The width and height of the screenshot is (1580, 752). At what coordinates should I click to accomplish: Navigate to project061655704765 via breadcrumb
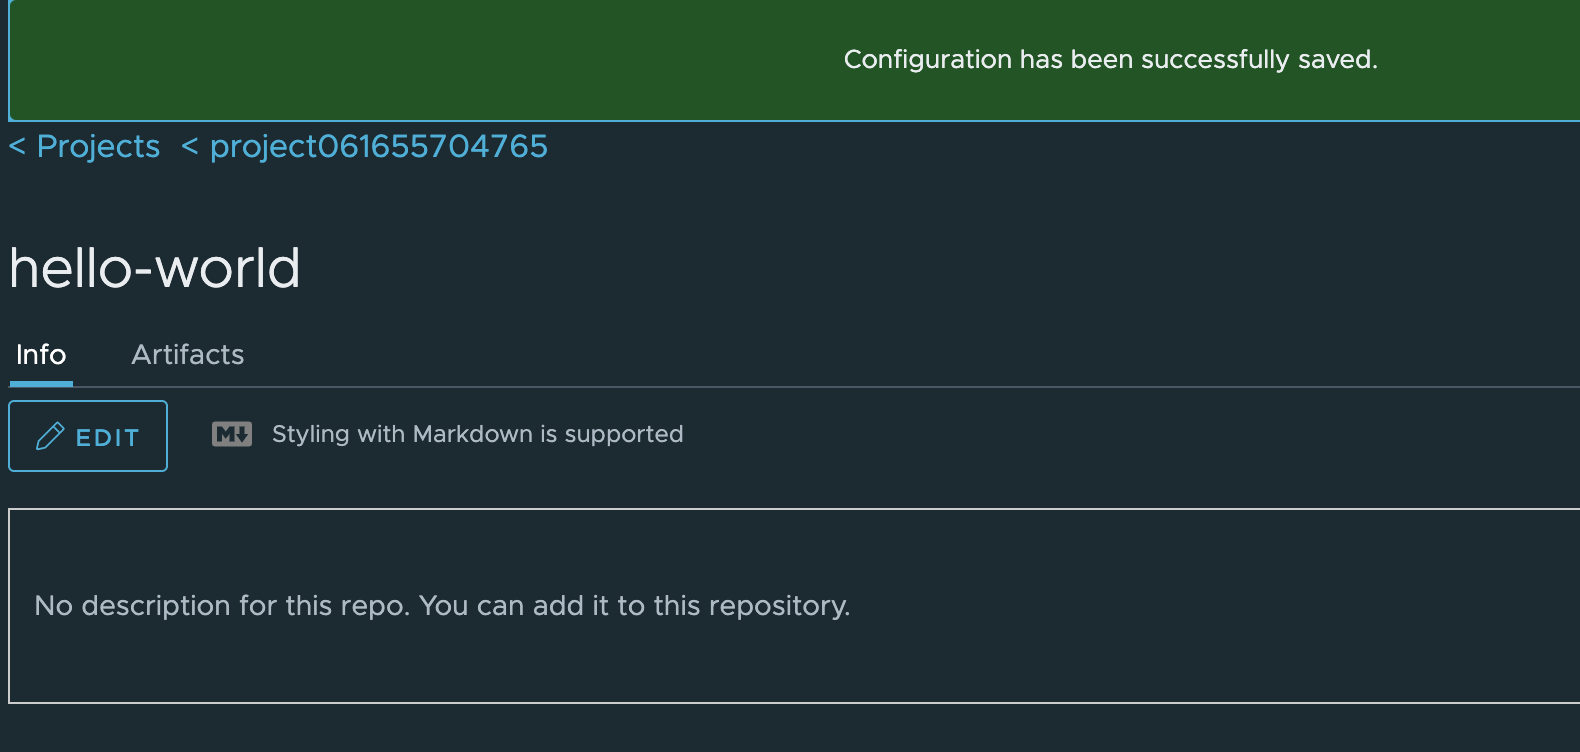coord(377,146)
